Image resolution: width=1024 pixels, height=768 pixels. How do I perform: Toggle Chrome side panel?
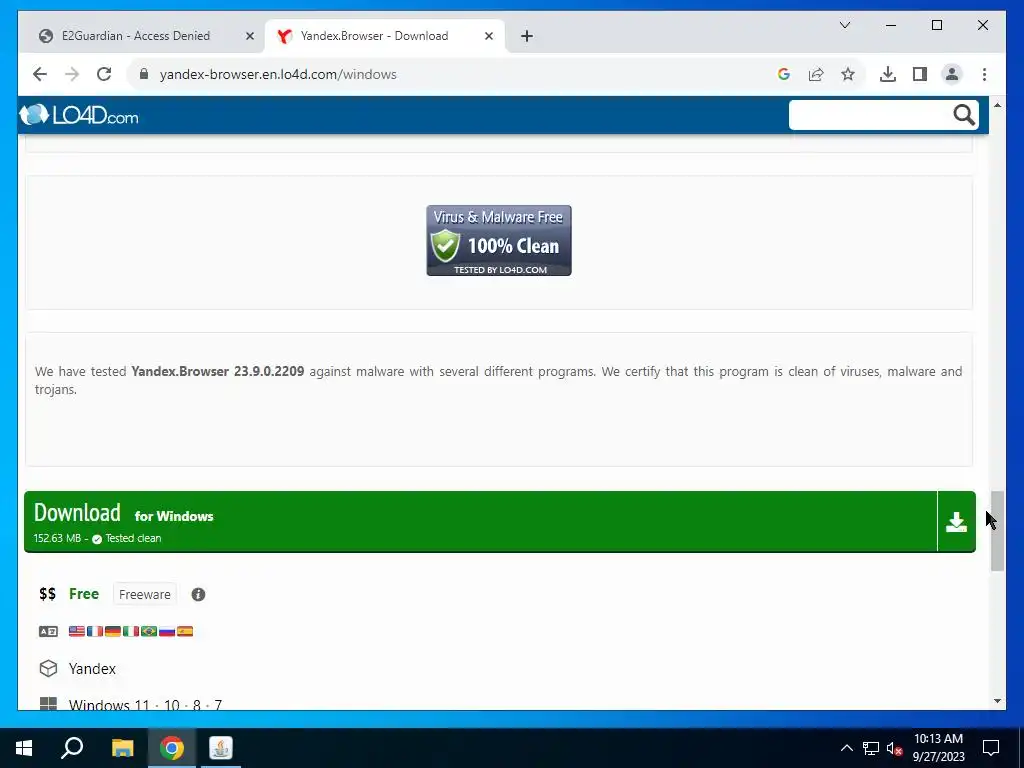pos(920,74)
